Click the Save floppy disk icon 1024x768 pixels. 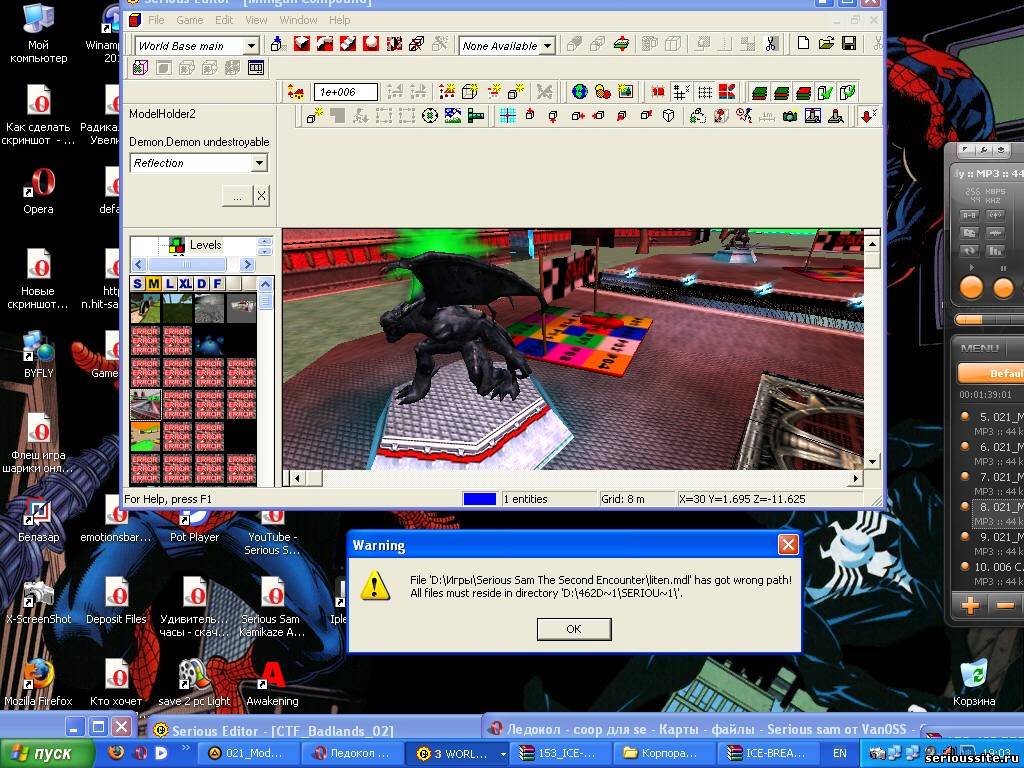point(849,43)
